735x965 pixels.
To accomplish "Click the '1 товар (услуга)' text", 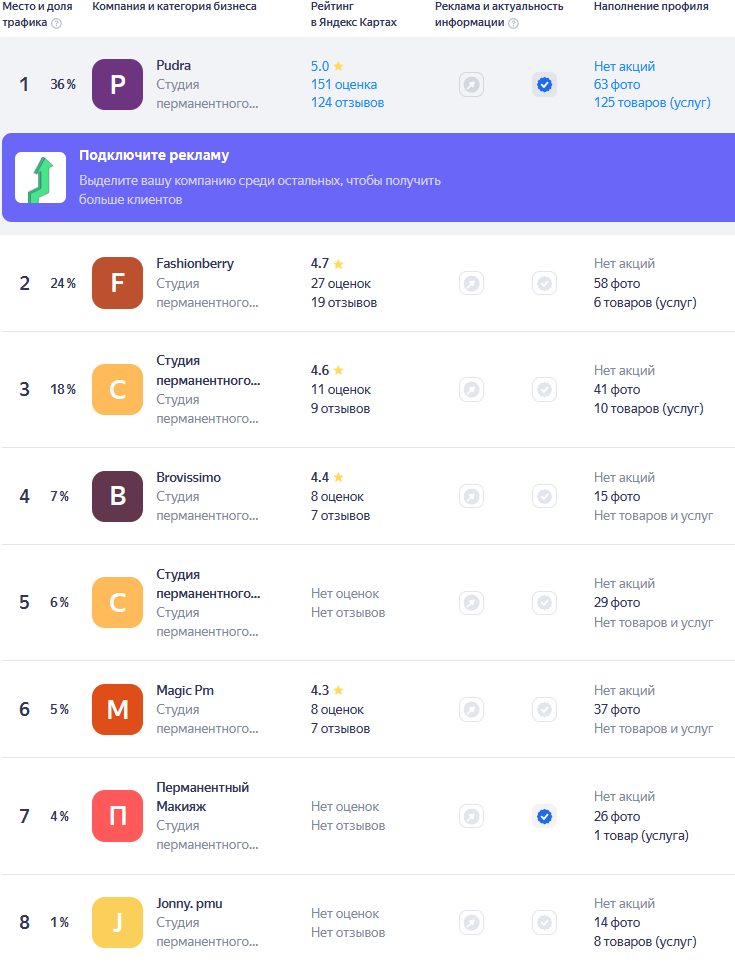I will pos(641,835).
